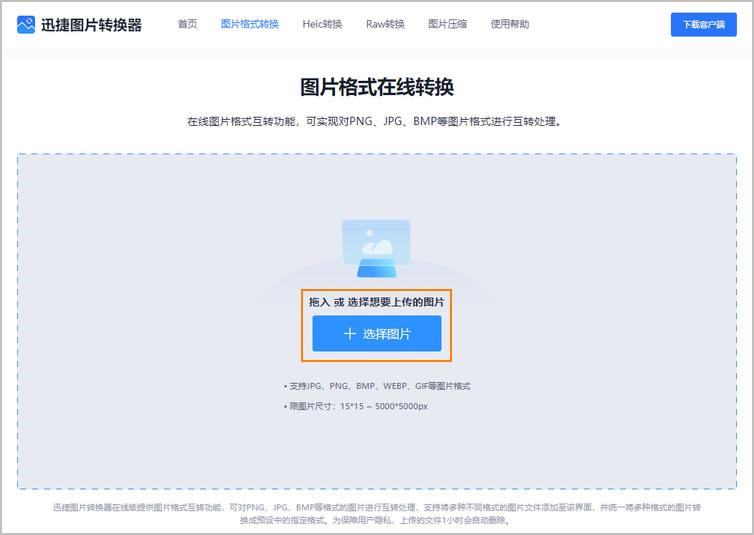
Task: Click the footer description paragraph
Action: (377, 514)
